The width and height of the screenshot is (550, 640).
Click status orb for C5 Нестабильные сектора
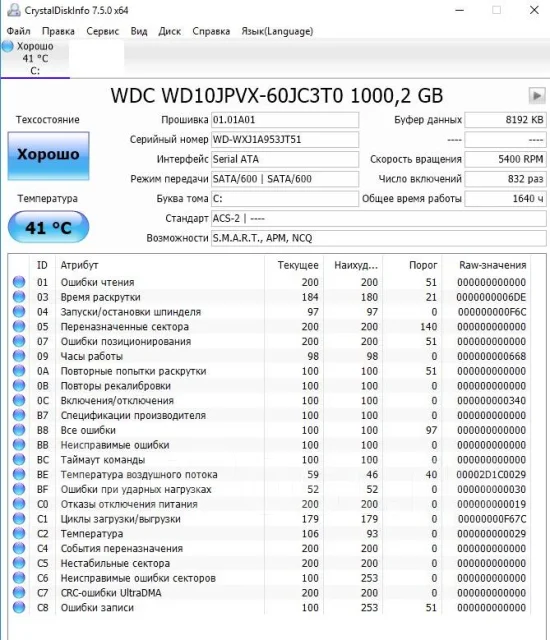tap(19, 563)
